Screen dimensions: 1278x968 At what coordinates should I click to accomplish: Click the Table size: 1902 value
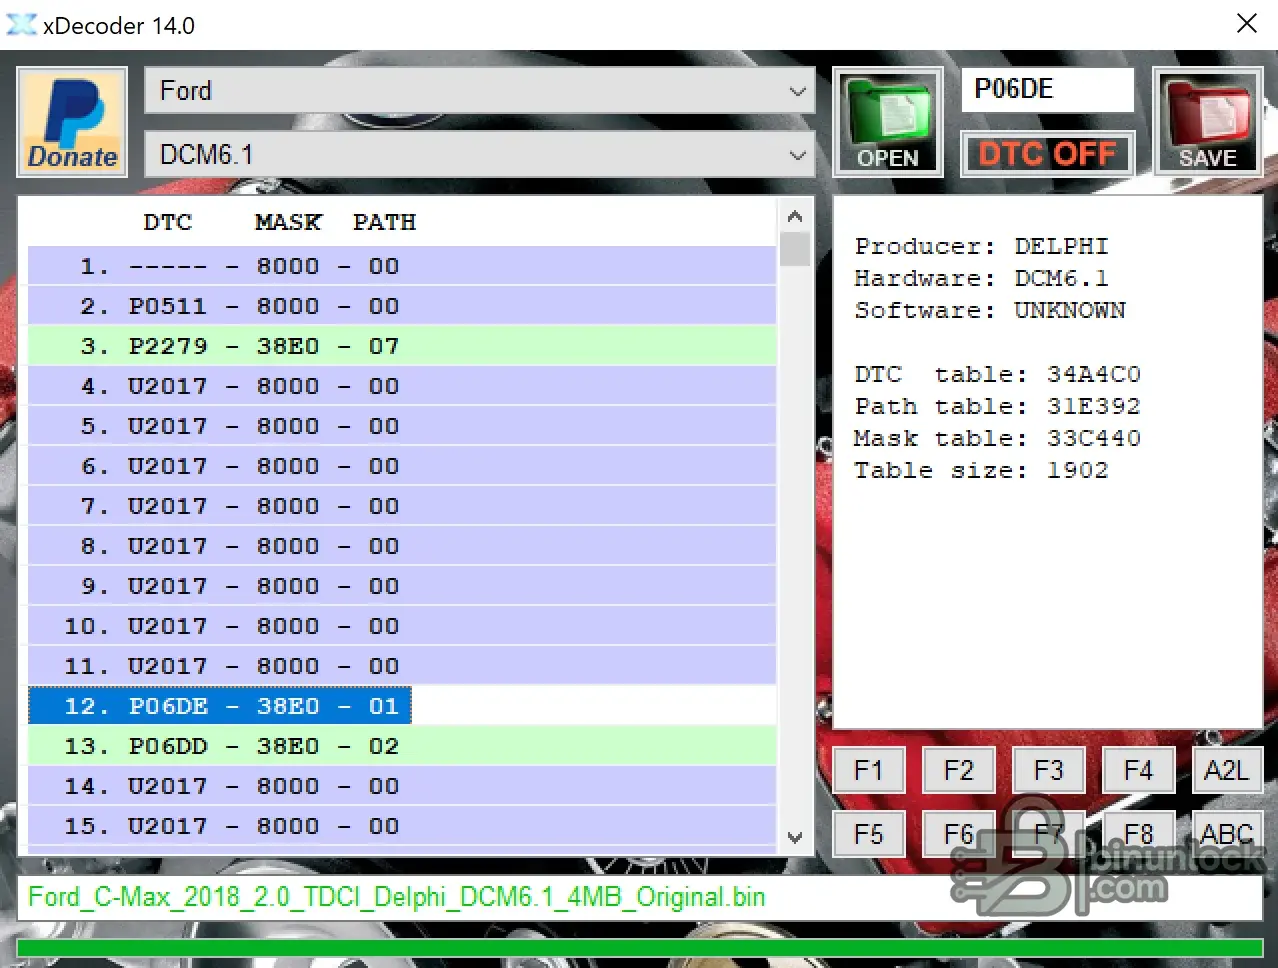tap(1078, 470)
